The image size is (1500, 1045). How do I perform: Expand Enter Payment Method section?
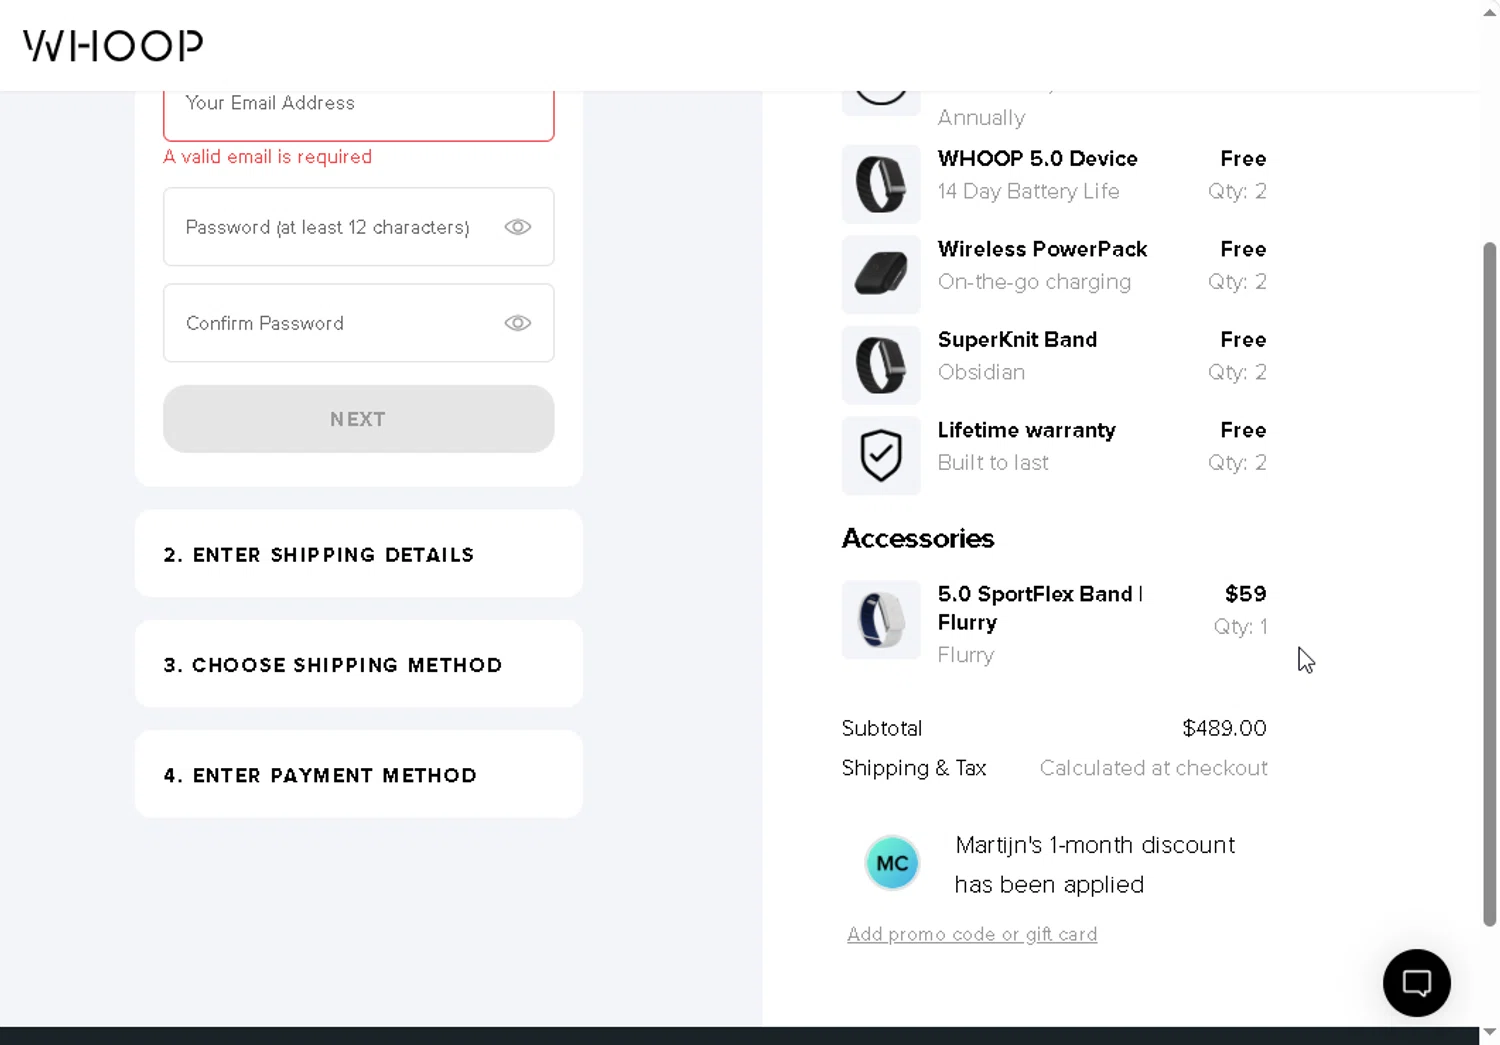click(359, 774)
